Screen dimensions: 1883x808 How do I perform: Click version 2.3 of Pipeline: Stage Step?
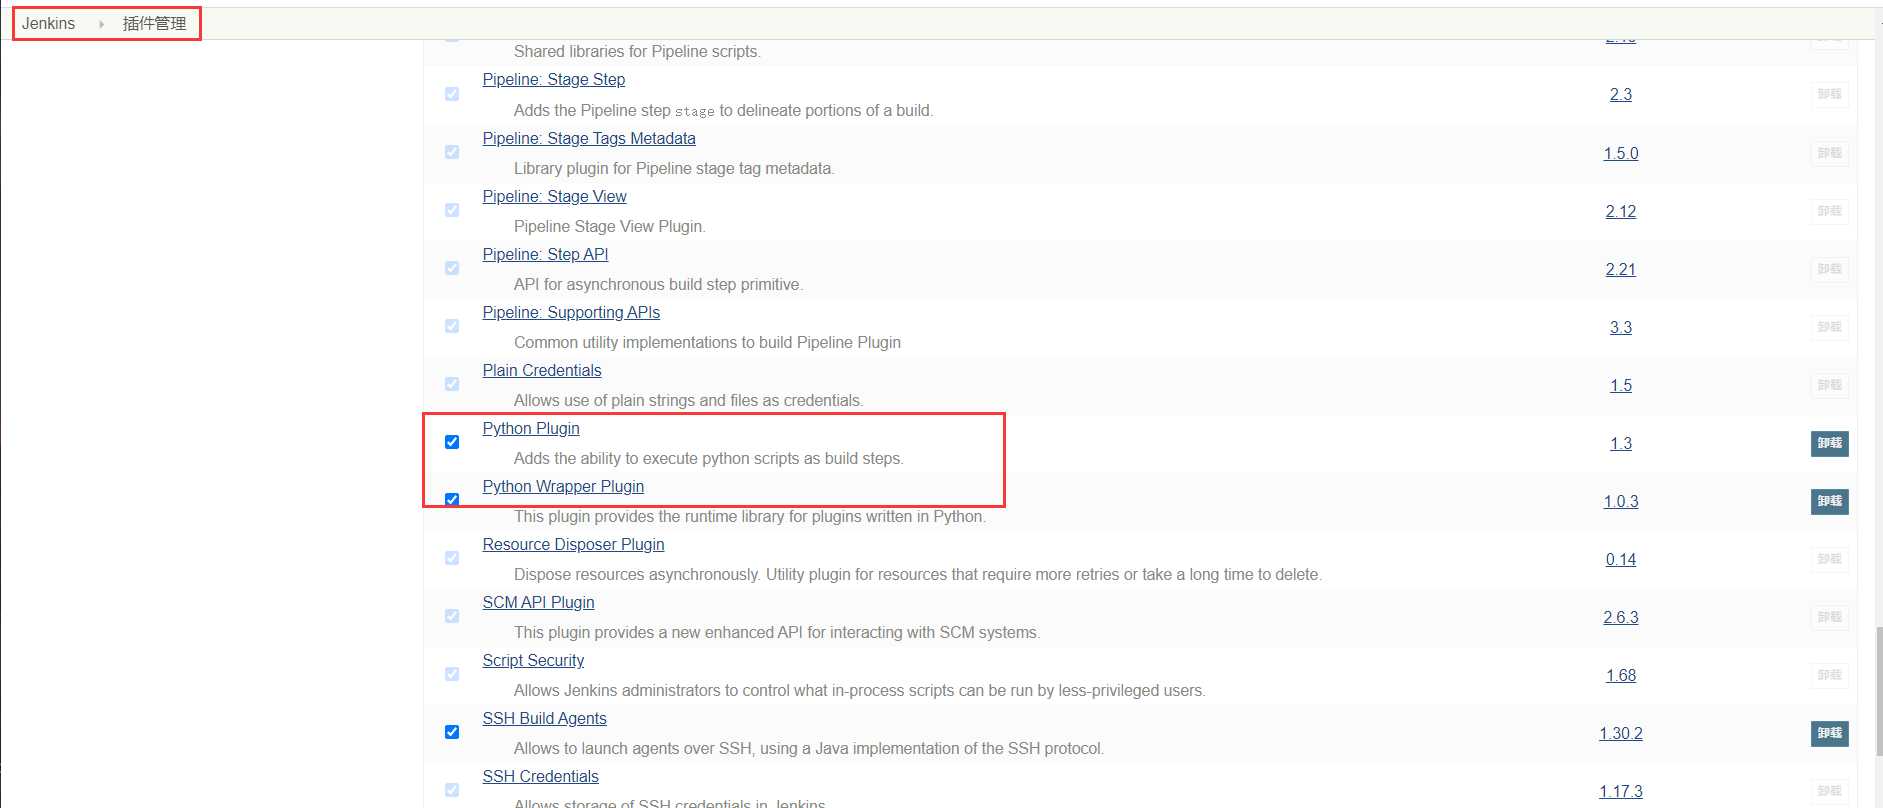(x=1621, y=94)
